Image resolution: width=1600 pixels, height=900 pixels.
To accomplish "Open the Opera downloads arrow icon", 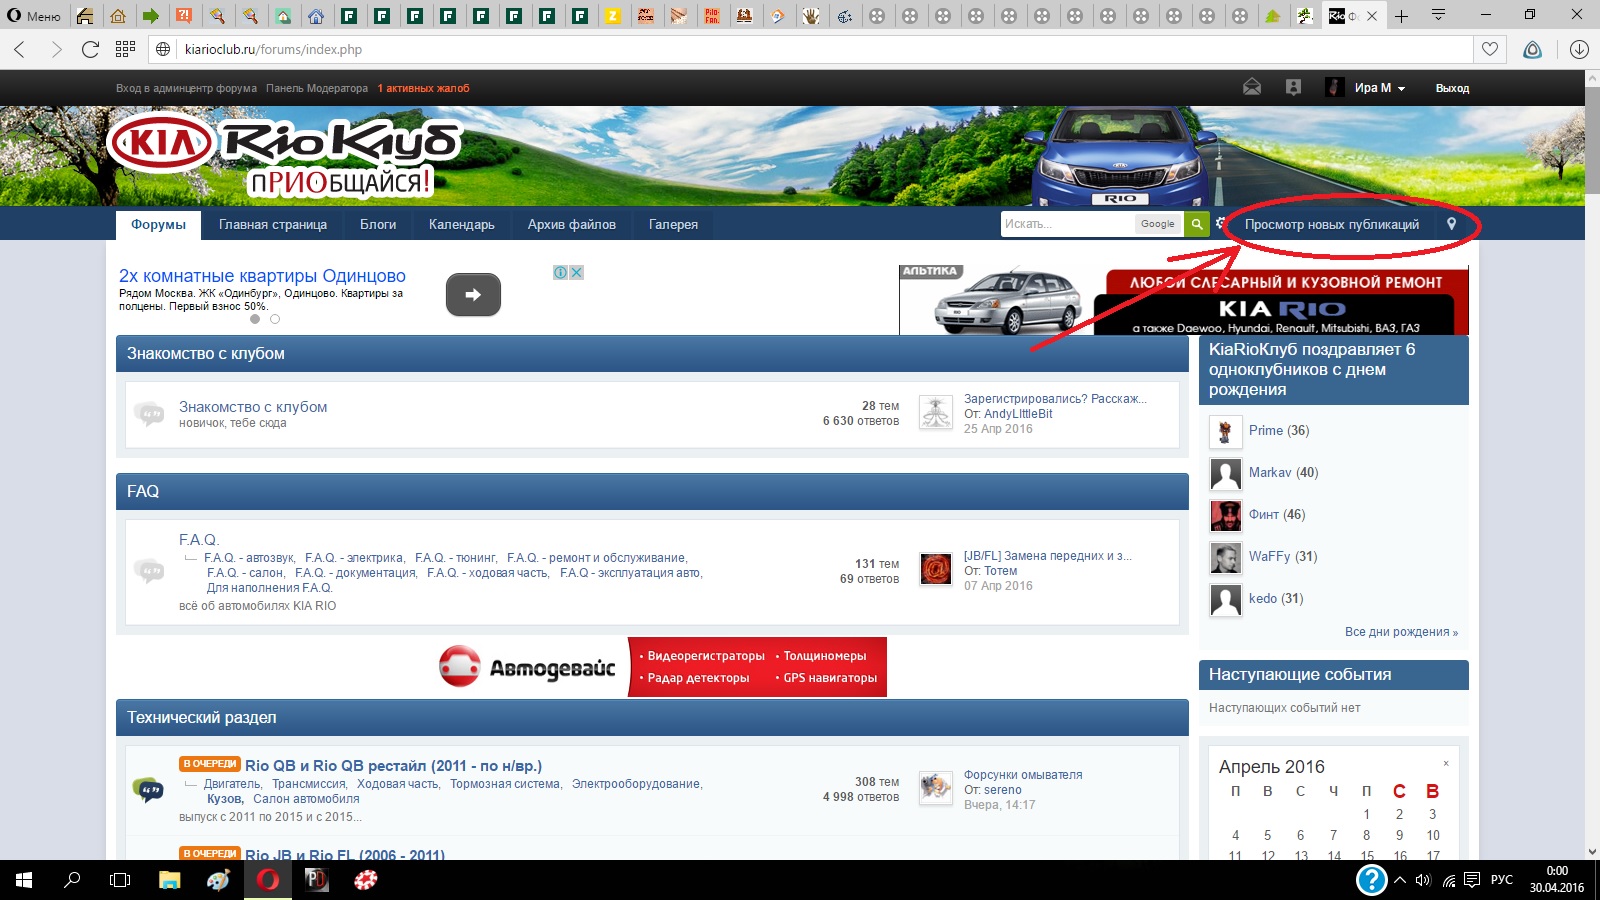I will click(x=1579, y=49).
